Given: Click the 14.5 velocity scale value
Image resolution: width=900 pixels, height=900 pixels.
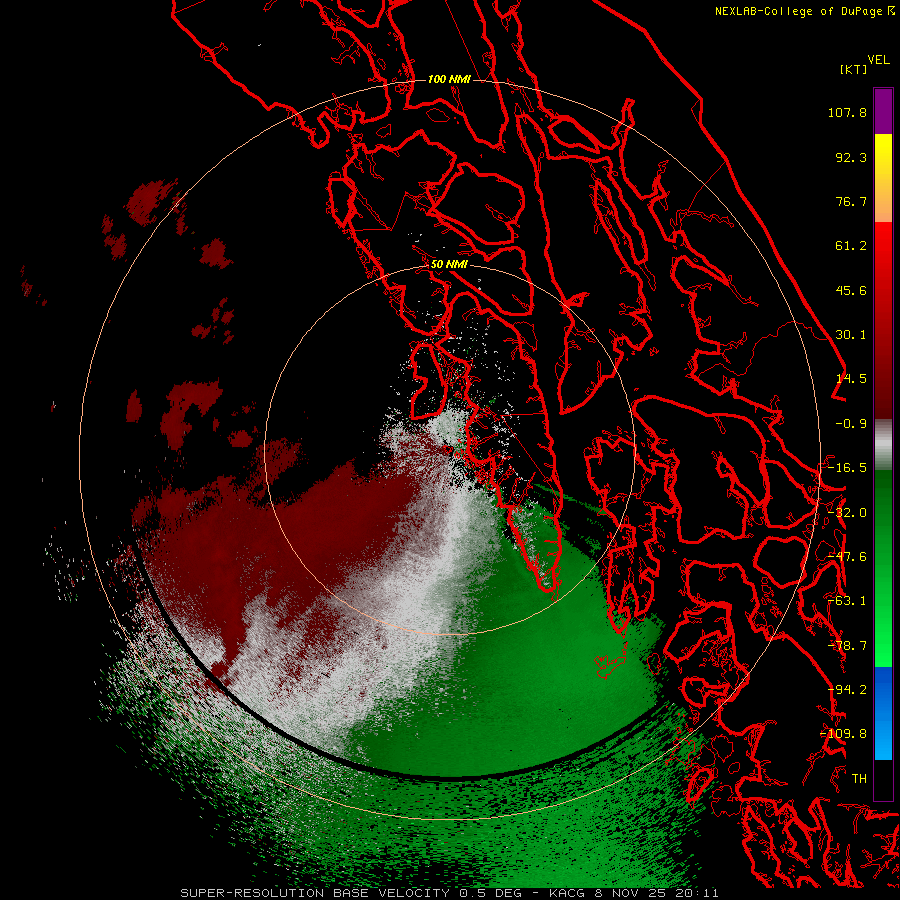Looking at the screenshot, I should click(851, 379).
